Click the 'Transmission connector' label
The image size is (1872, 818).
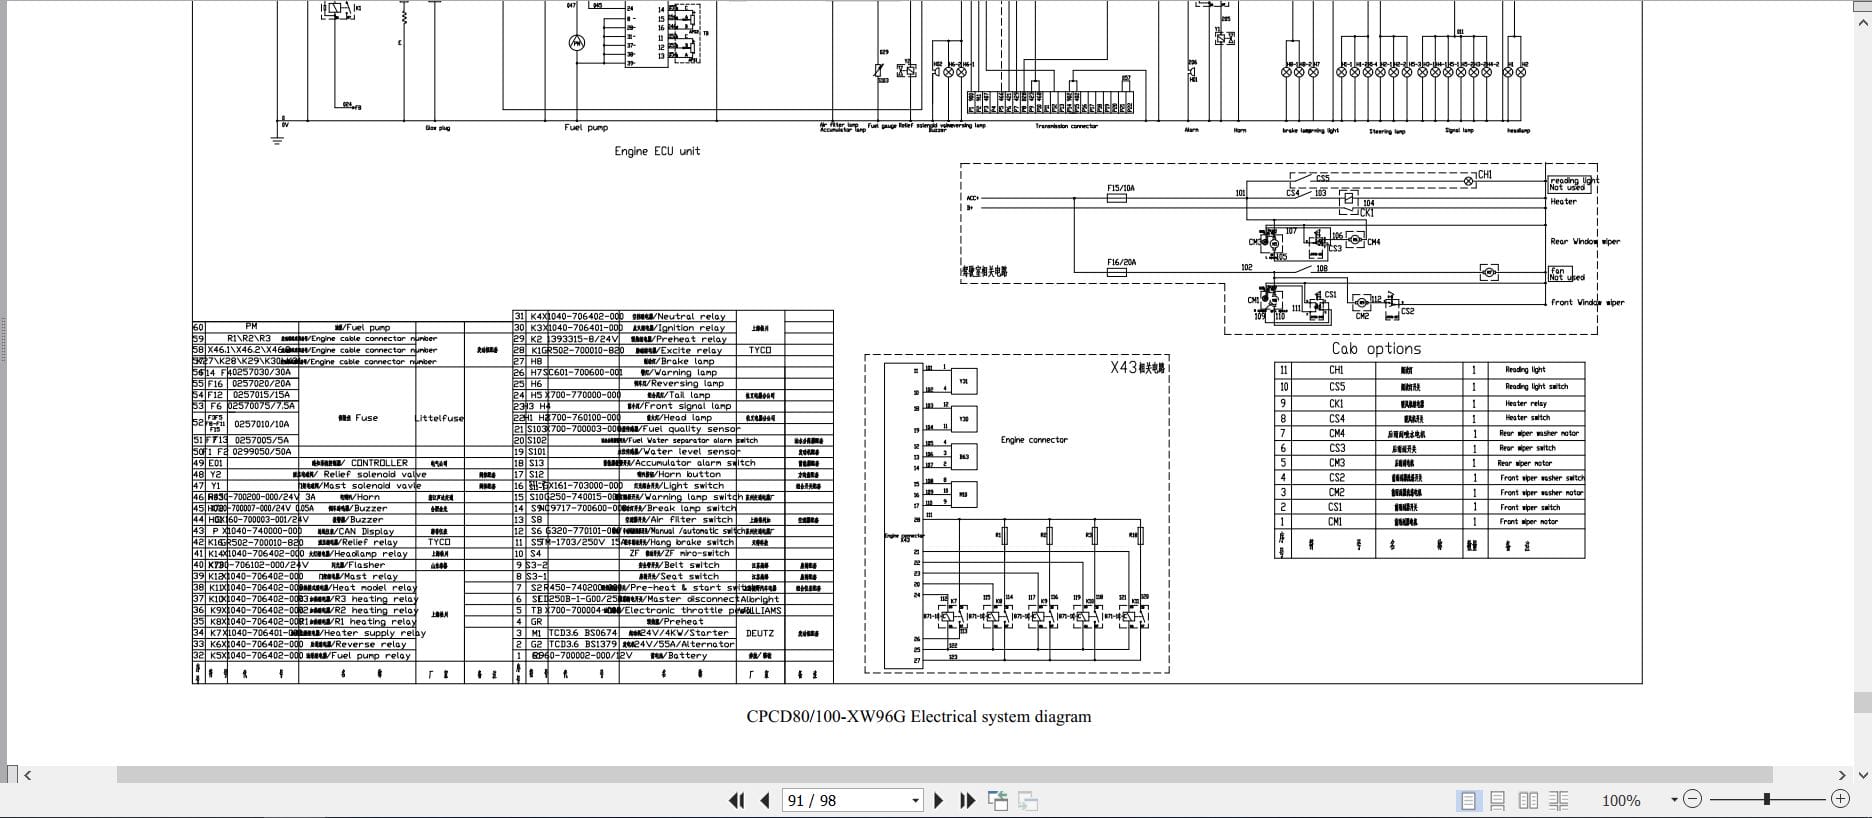click(1066, 126)
